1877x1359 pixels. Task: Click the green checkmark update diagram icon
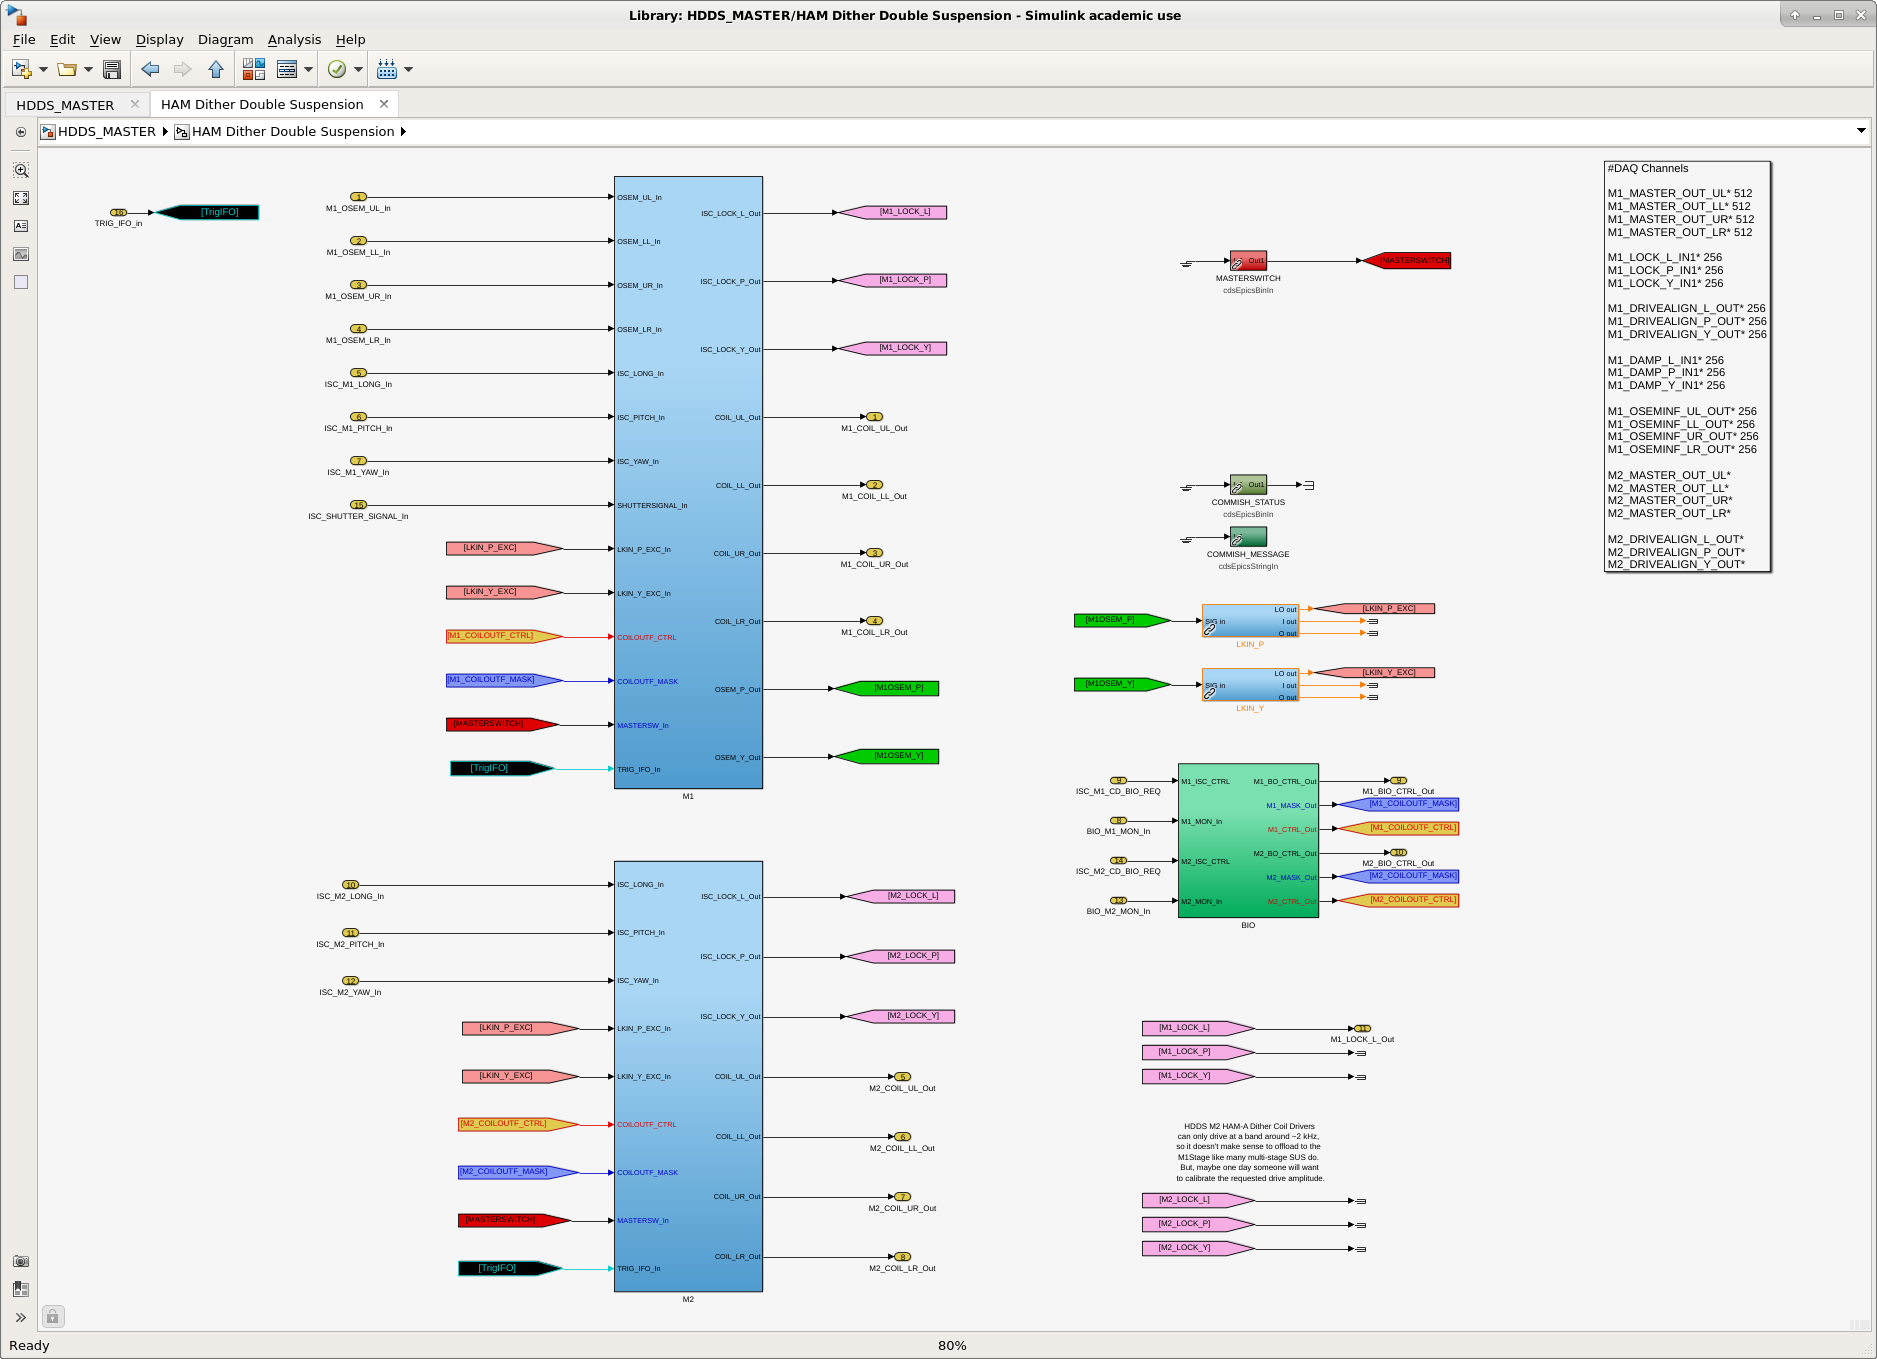tap(337, 69)
